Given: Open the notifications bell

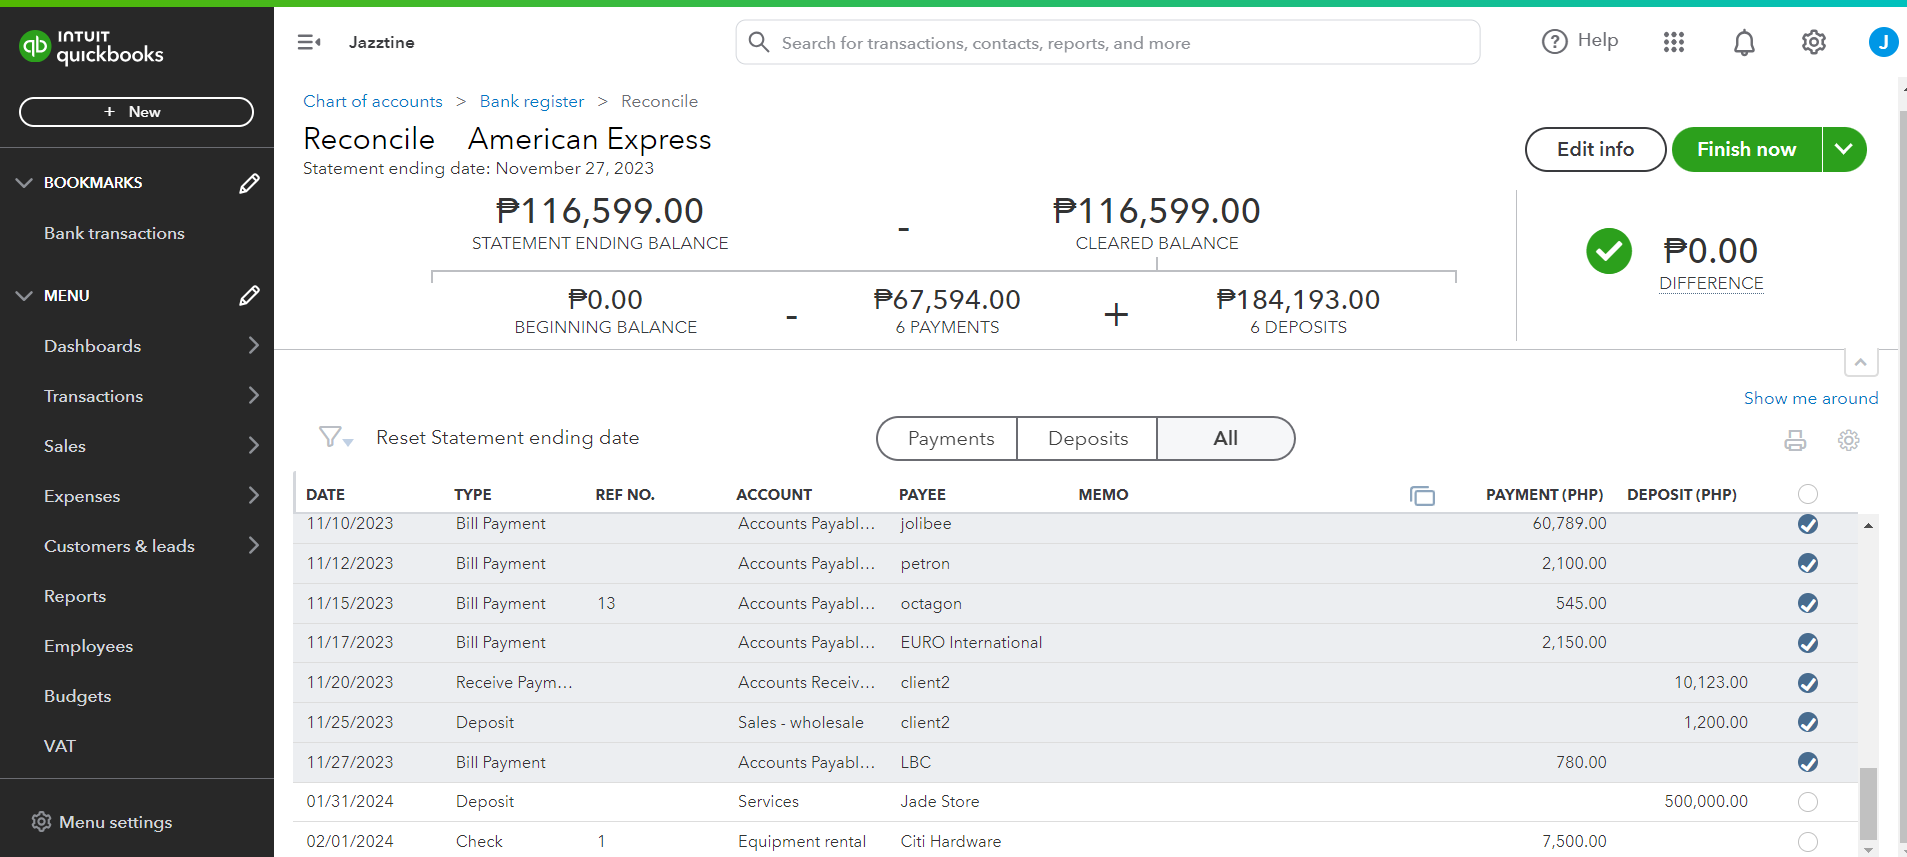Looking at the screenshot, I should coord(1743,42).
